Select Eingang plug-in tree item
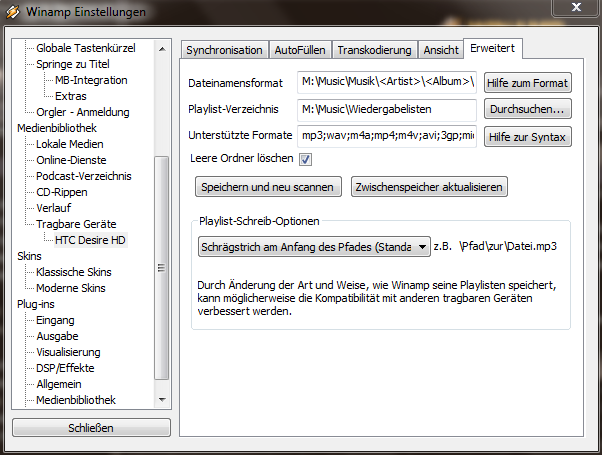 click(55, 320)
